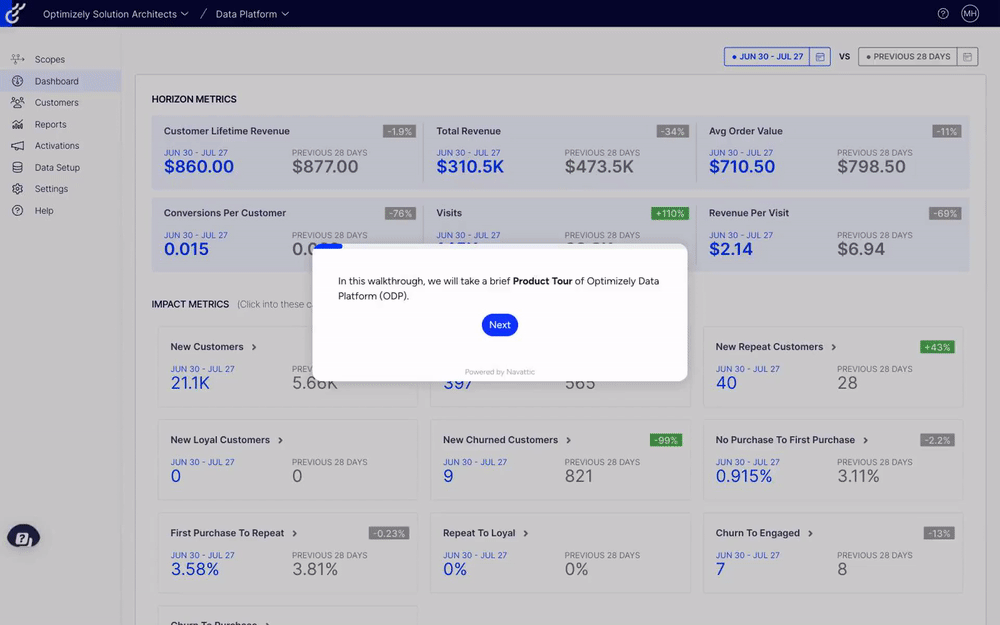Click the 821 previous churned customers value
The width and height of the screenshot is (1000, 625).
(578, 476)
